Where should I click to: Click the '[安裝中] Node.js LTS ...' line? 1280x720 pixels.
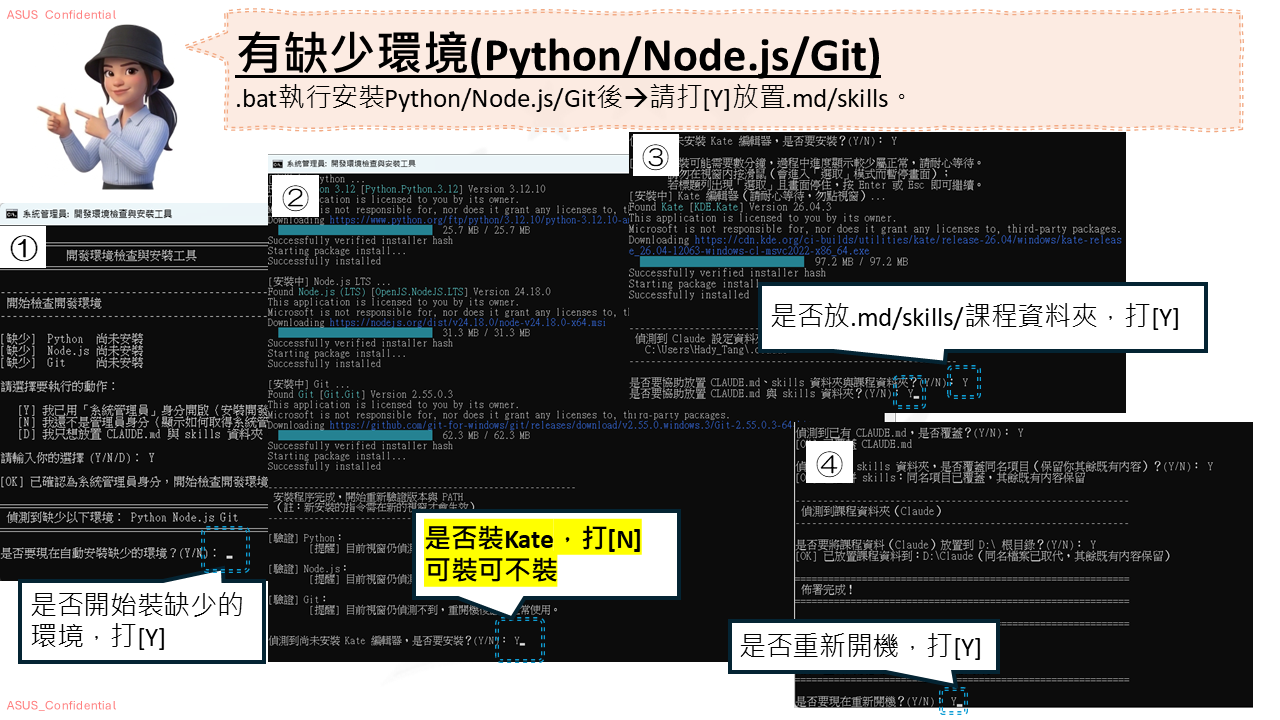point(330,281)
